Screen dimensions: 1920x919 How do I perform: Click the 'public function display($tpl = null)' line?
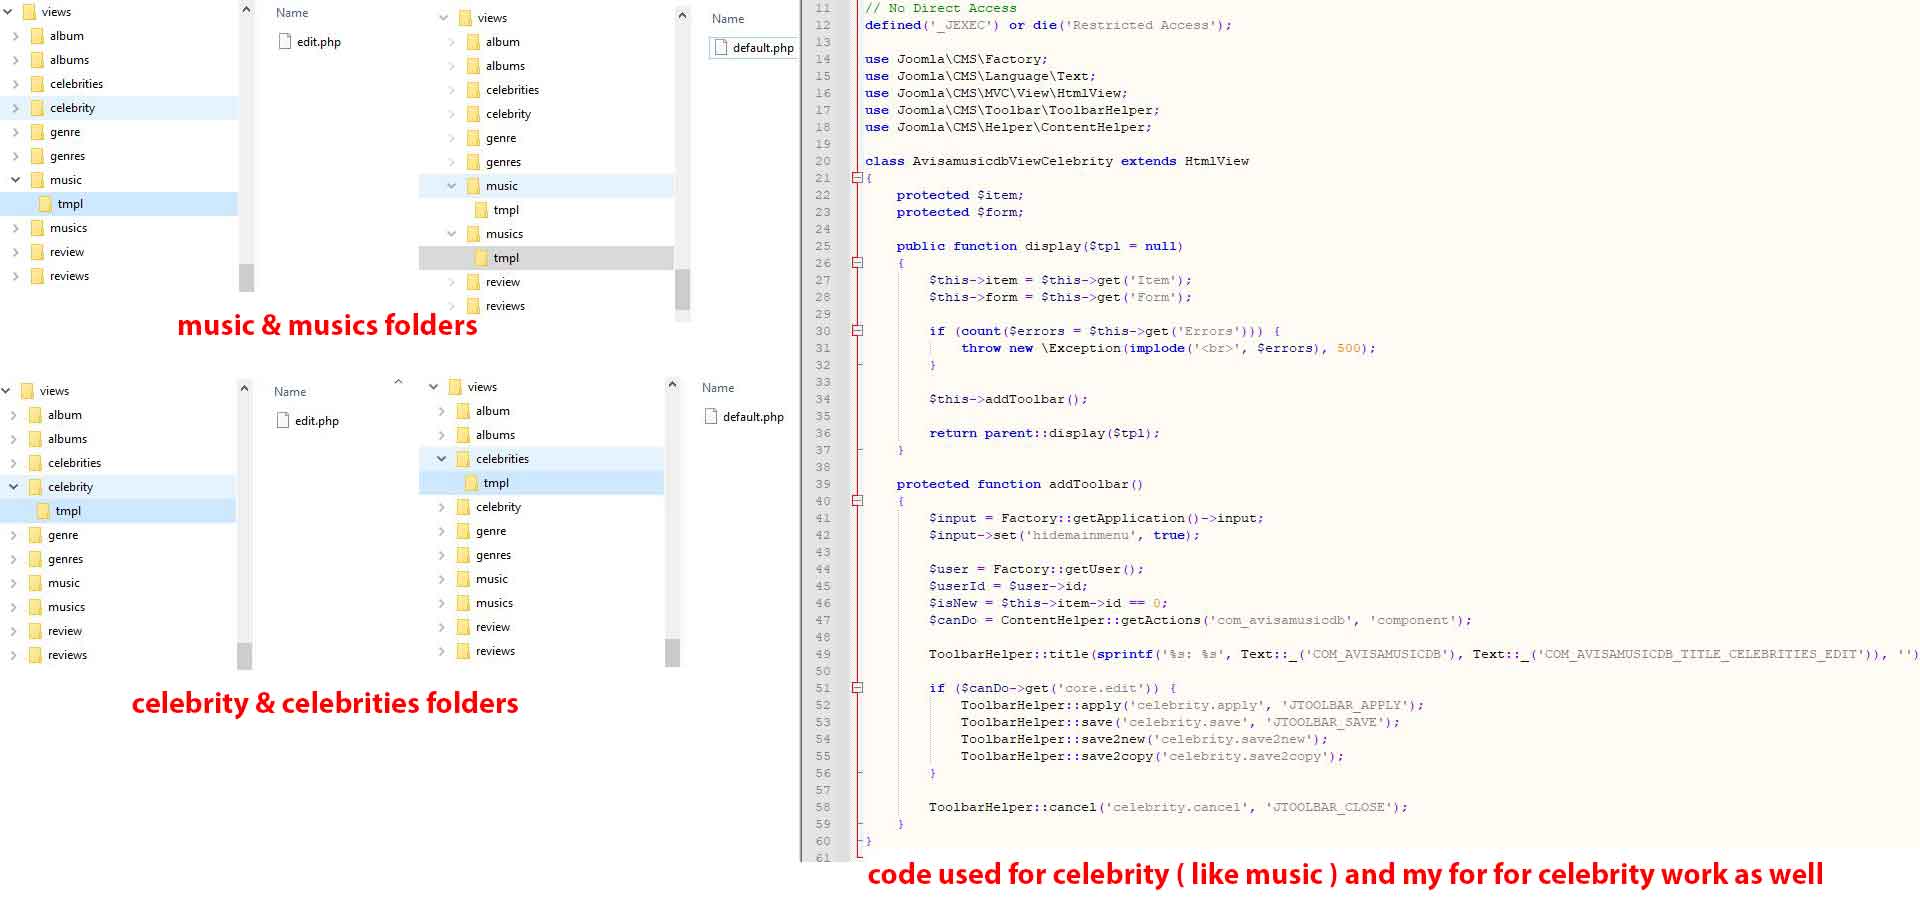click(1040, 246)
